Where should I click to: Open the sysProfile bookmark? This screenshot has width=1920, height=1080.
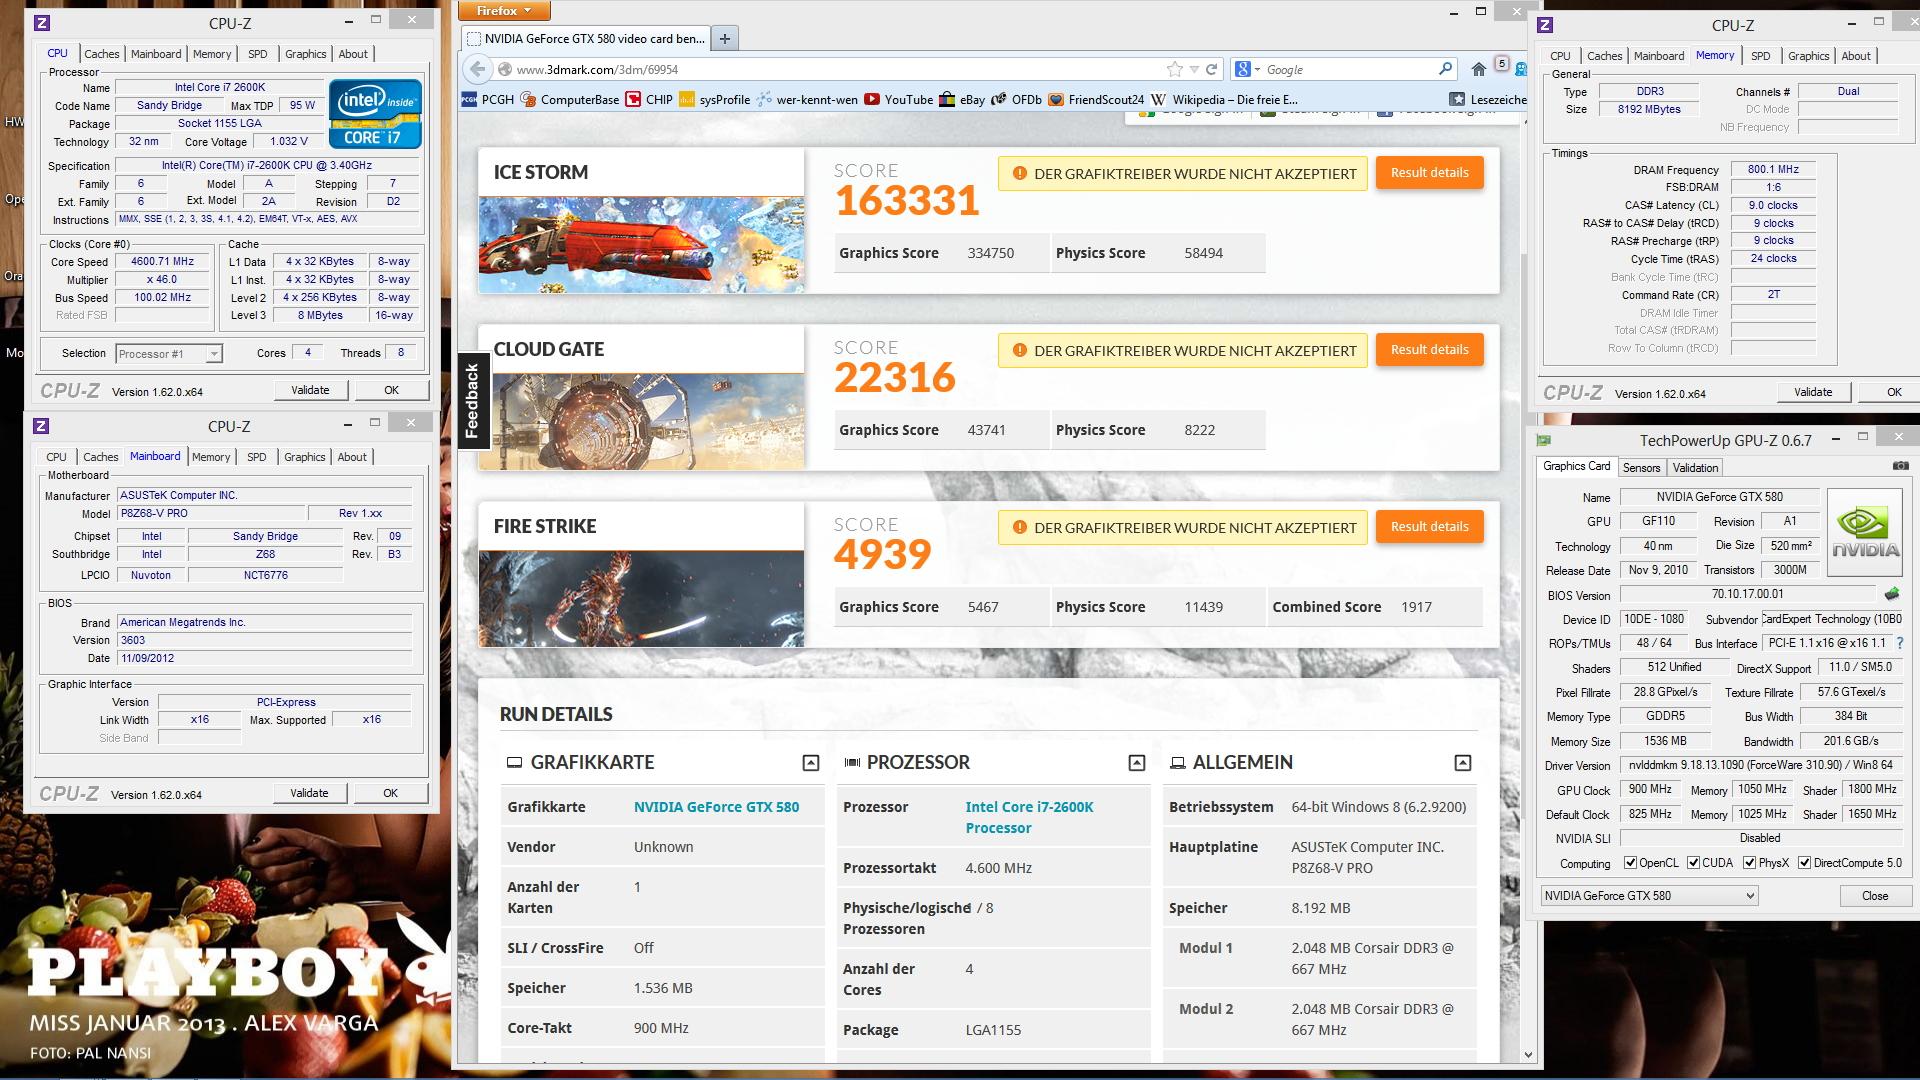tap(714, 99)
